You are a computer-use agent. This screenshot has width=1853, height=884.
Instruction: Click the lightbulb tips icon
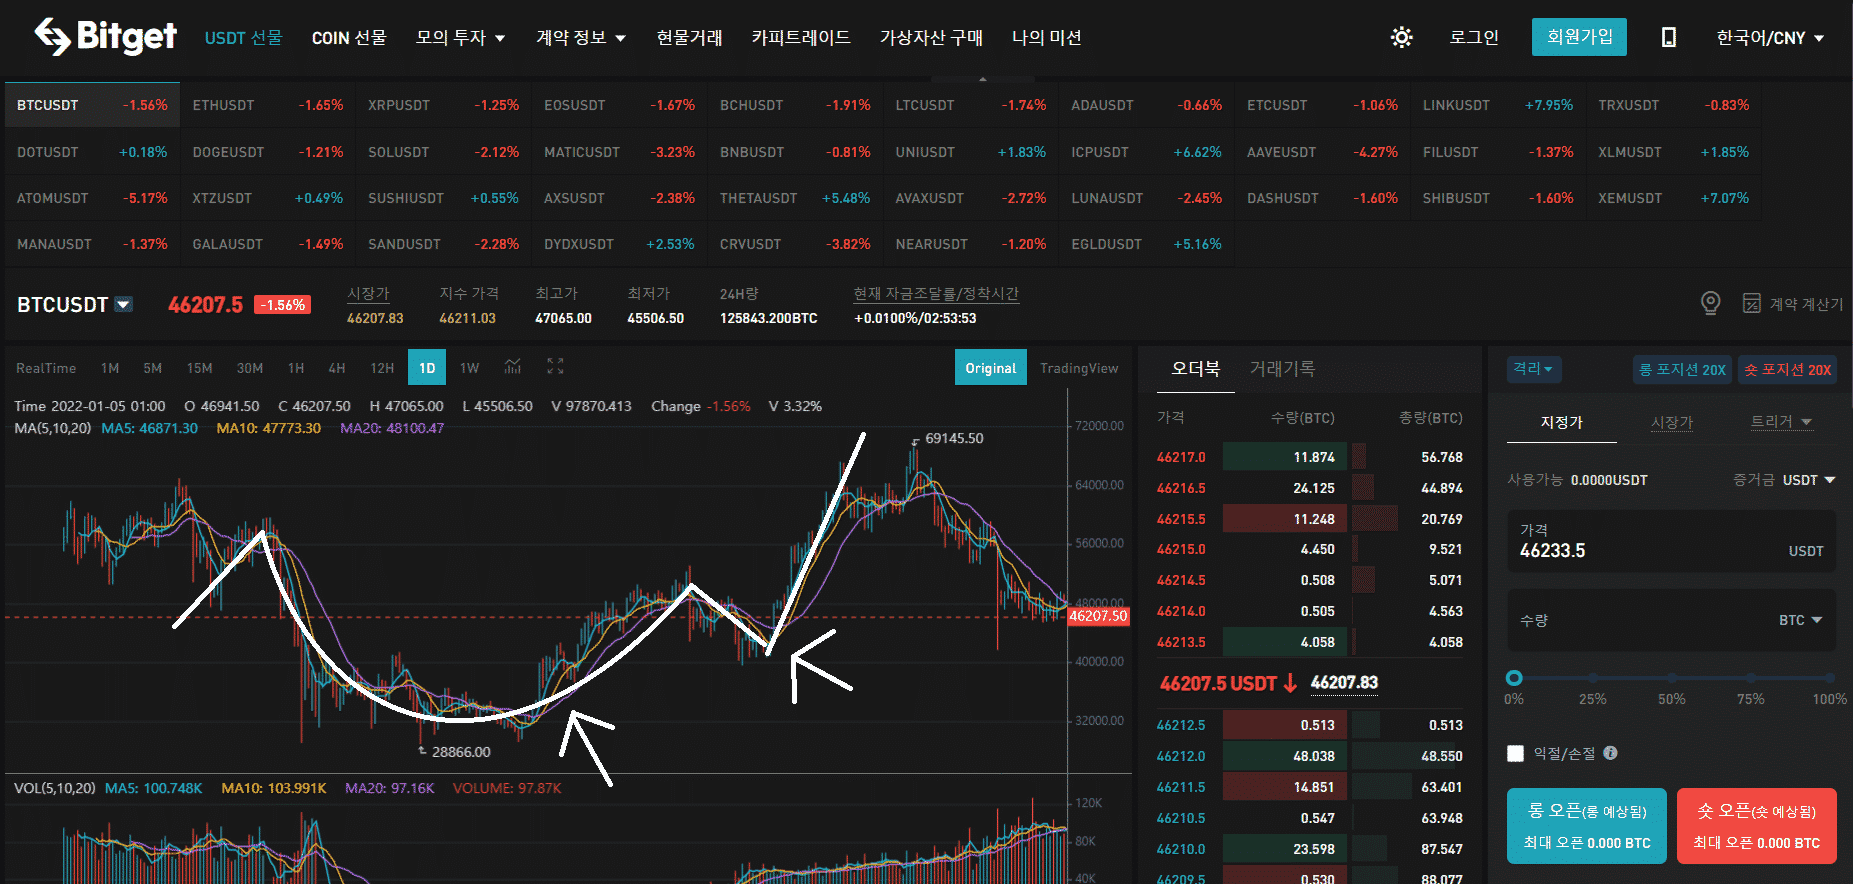click(x=1710, y=303)
